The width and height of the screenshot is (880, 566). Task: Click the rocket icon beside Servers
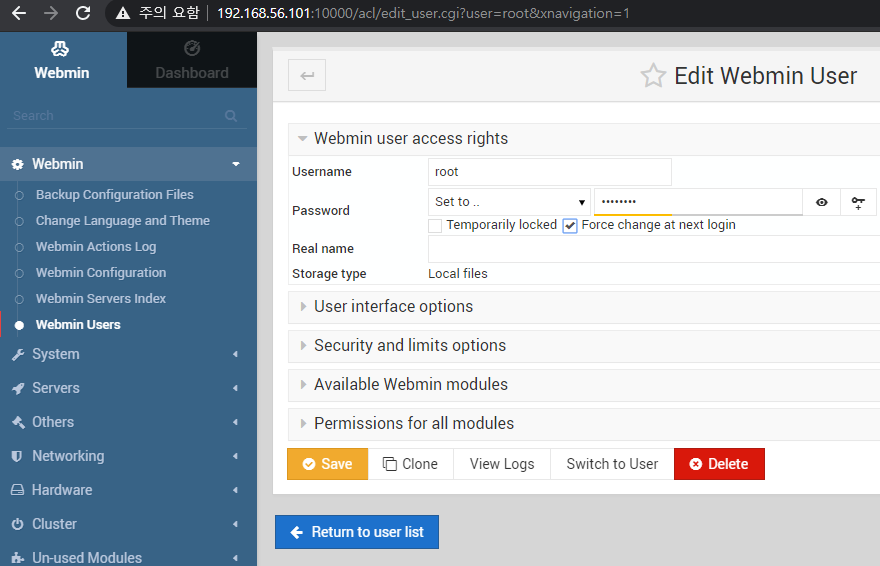tap(18, 388)
